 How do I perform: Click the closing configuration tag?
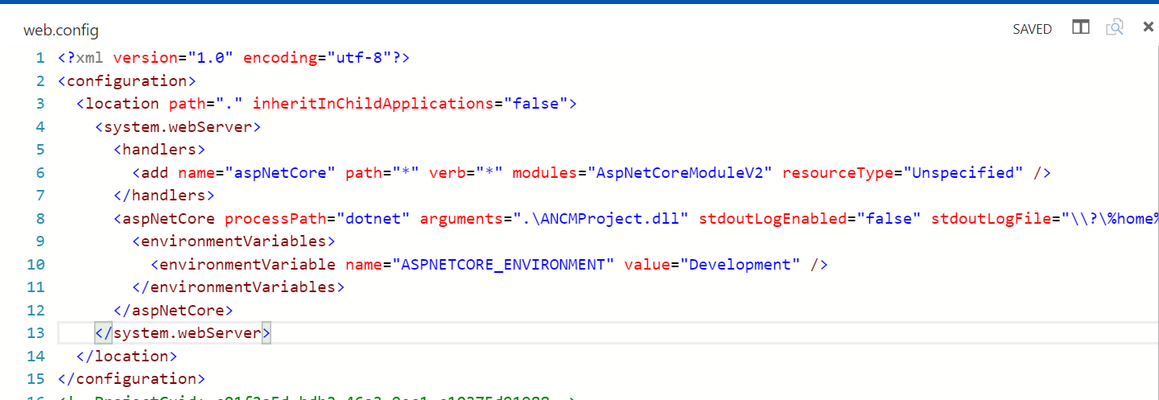pos(132,379)
